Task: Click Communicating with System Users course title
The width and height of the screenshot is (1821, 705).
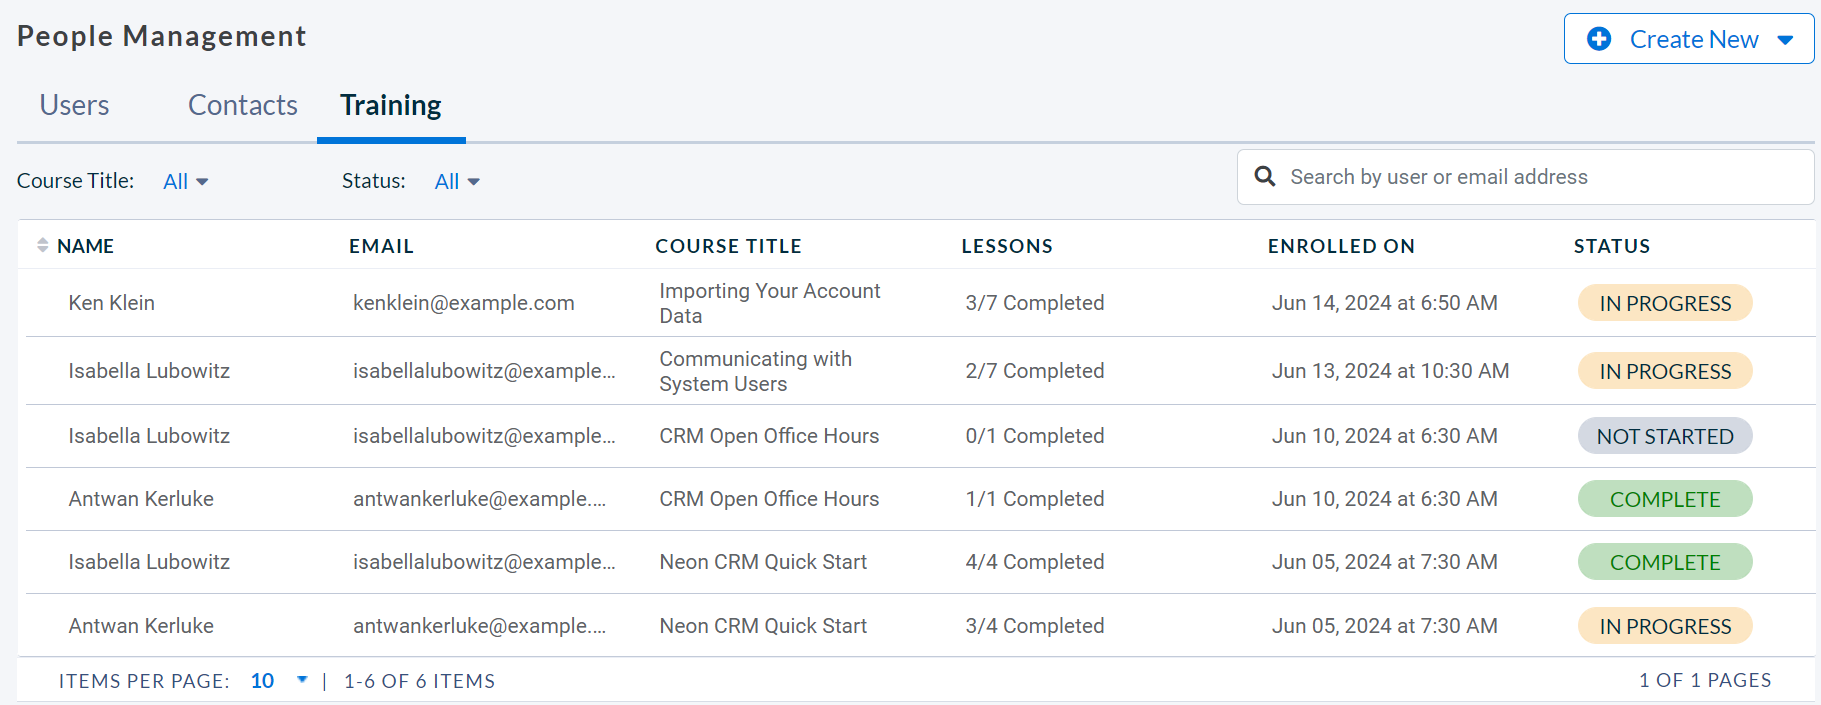Action: [756, 371]
